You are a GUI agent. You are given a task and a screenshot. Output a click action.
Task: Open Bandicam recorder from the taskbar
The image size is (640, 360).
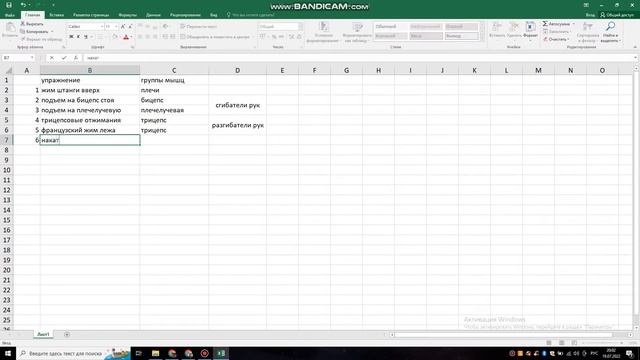[204, 353]
